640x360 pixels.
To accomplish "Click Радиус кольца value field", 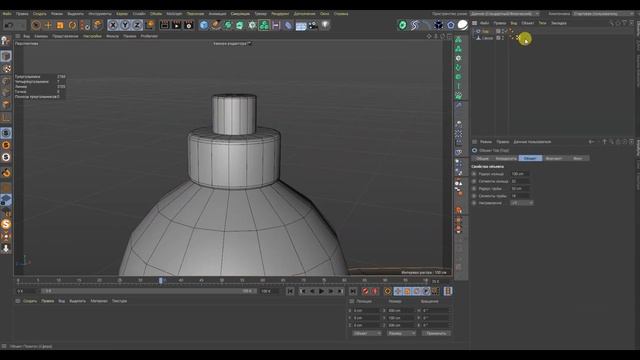I will tap(520, 174).
